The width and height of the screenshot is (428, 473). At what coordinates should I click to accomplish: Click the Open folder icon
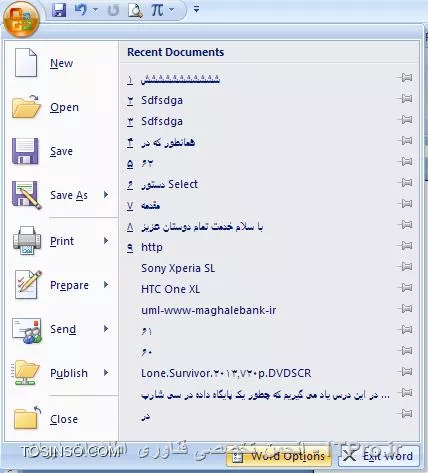[26, 107]
